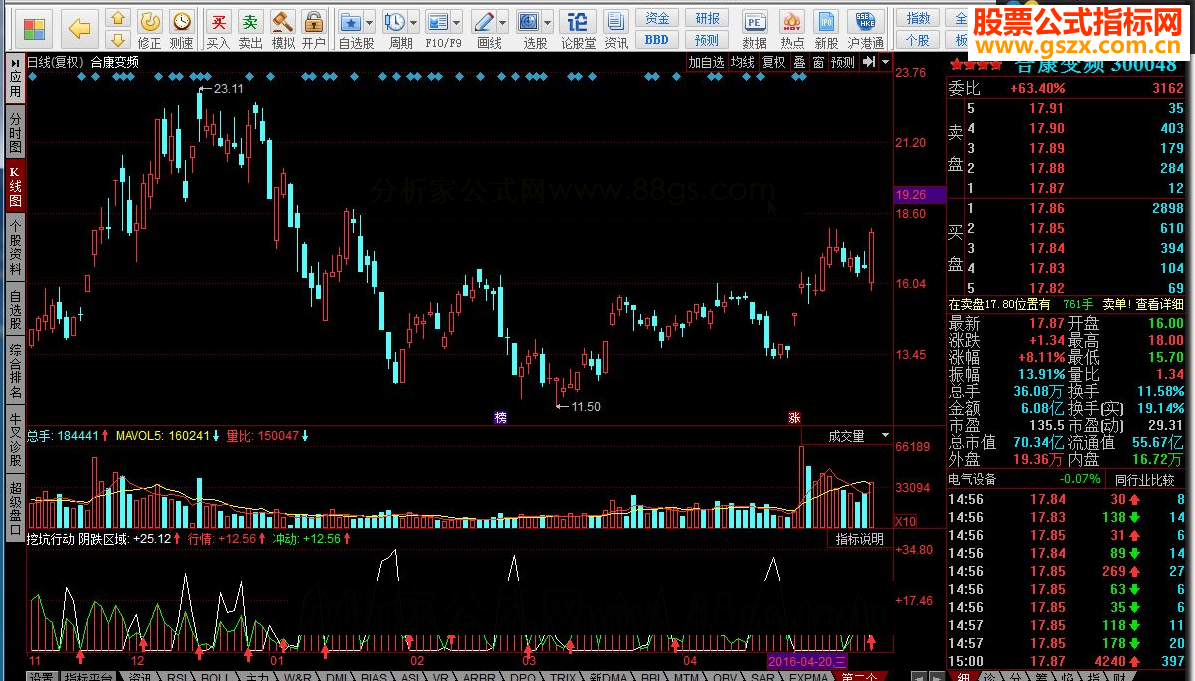The image size is (1195, 681).
Task: Click the 查看详细 link
Action: pos(1159,304)
